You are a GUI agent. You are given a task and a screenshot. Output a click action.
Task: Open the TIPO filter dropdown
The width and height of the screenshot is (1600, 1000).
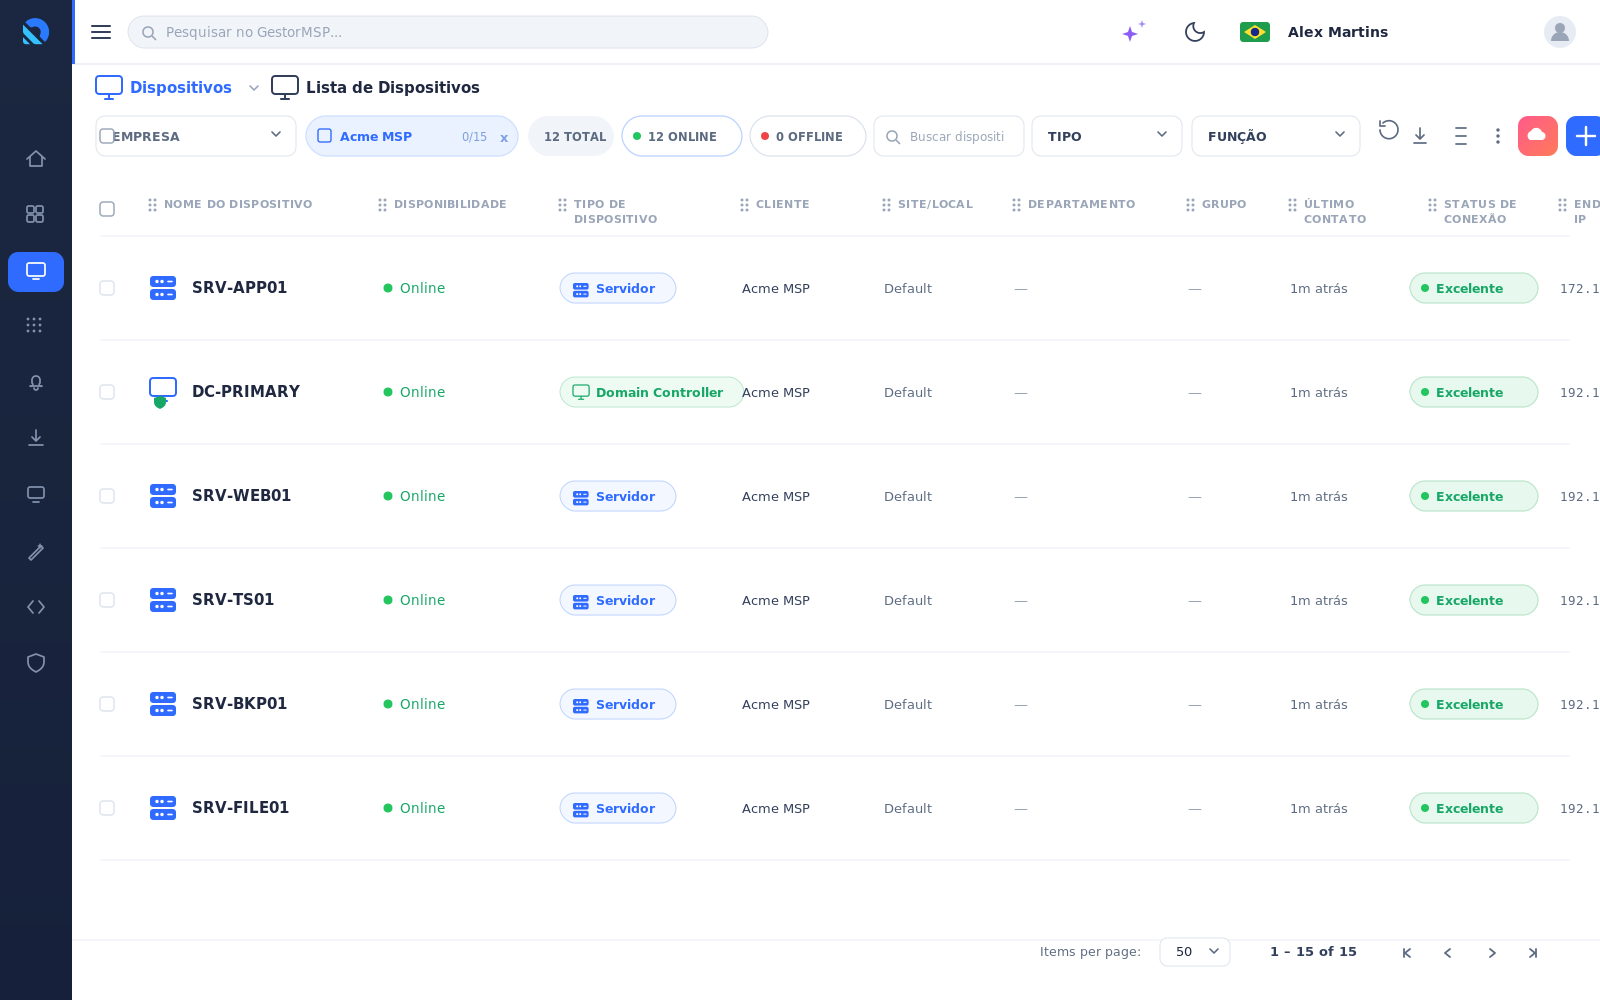point(1107,136)
